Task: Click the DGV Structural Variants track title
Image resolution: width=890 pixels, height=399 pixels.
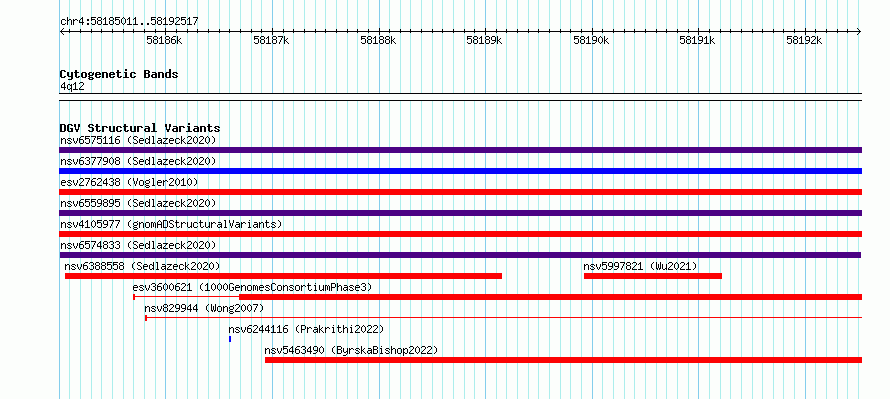Action: pos(140,128)
